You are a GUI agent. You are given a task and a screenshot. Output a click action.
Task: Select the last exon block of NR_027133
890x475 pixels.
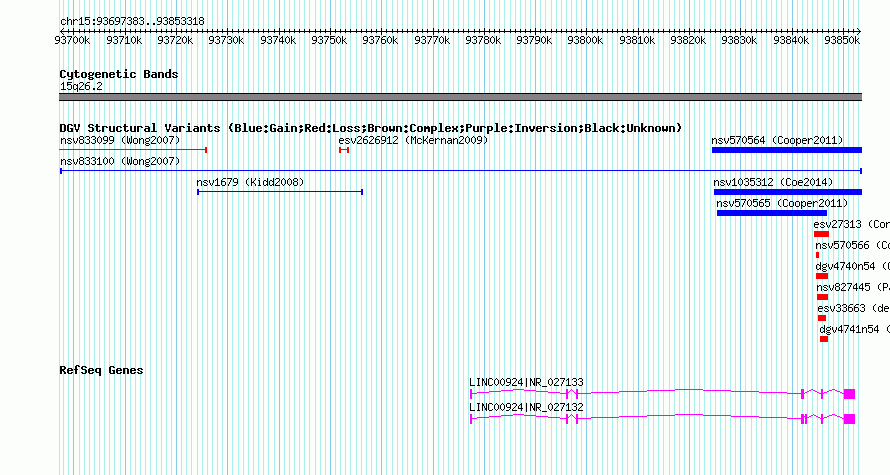point(849,394)
